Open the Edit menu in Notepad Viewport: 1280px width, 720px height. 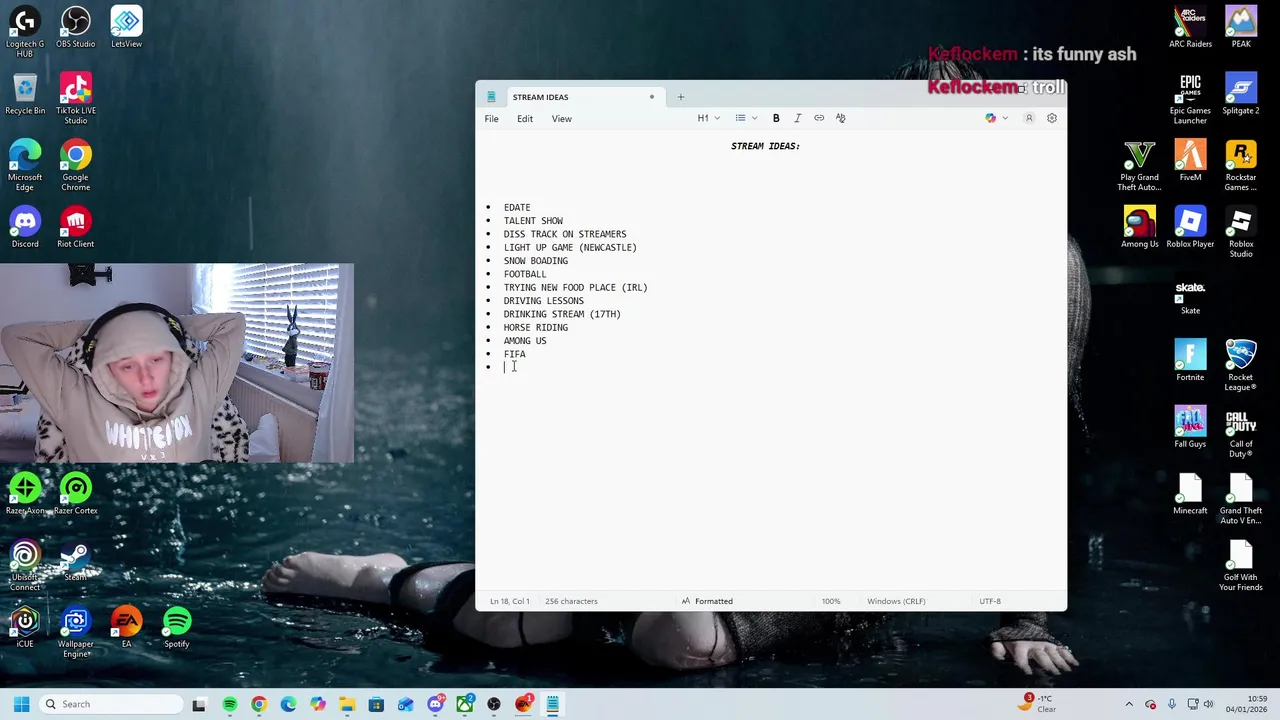[525, 119]
